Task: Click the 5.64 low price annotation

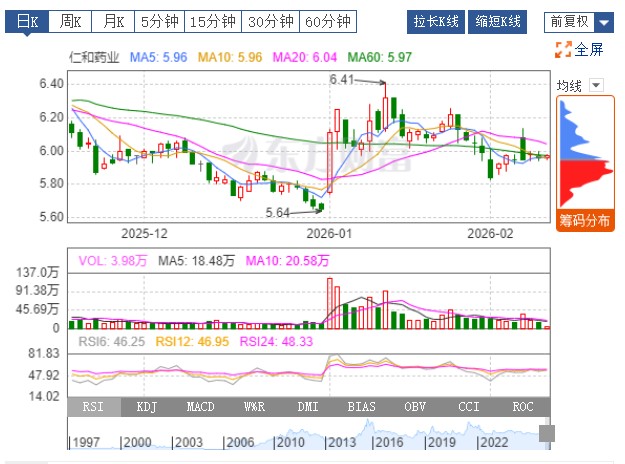Action: click(277, 212)
